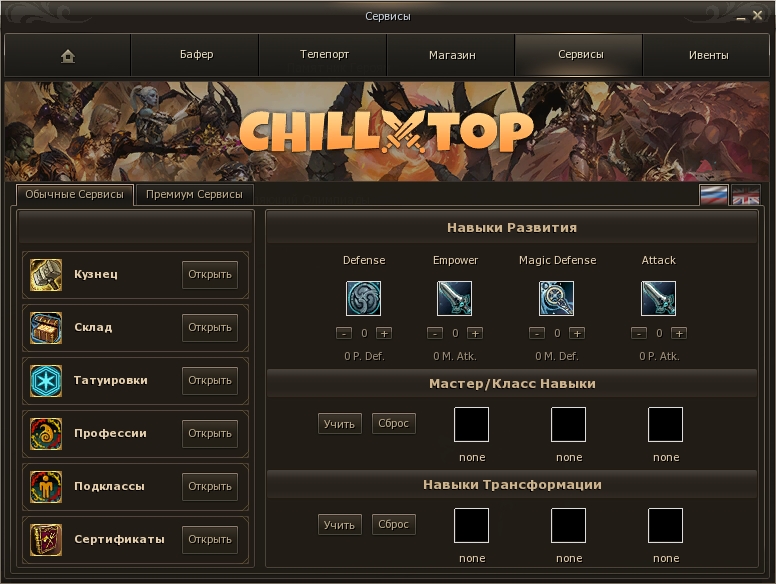Click the Magic Defense skill icon
This screenshot has height=584, width=776.
[x=557, y=298]
